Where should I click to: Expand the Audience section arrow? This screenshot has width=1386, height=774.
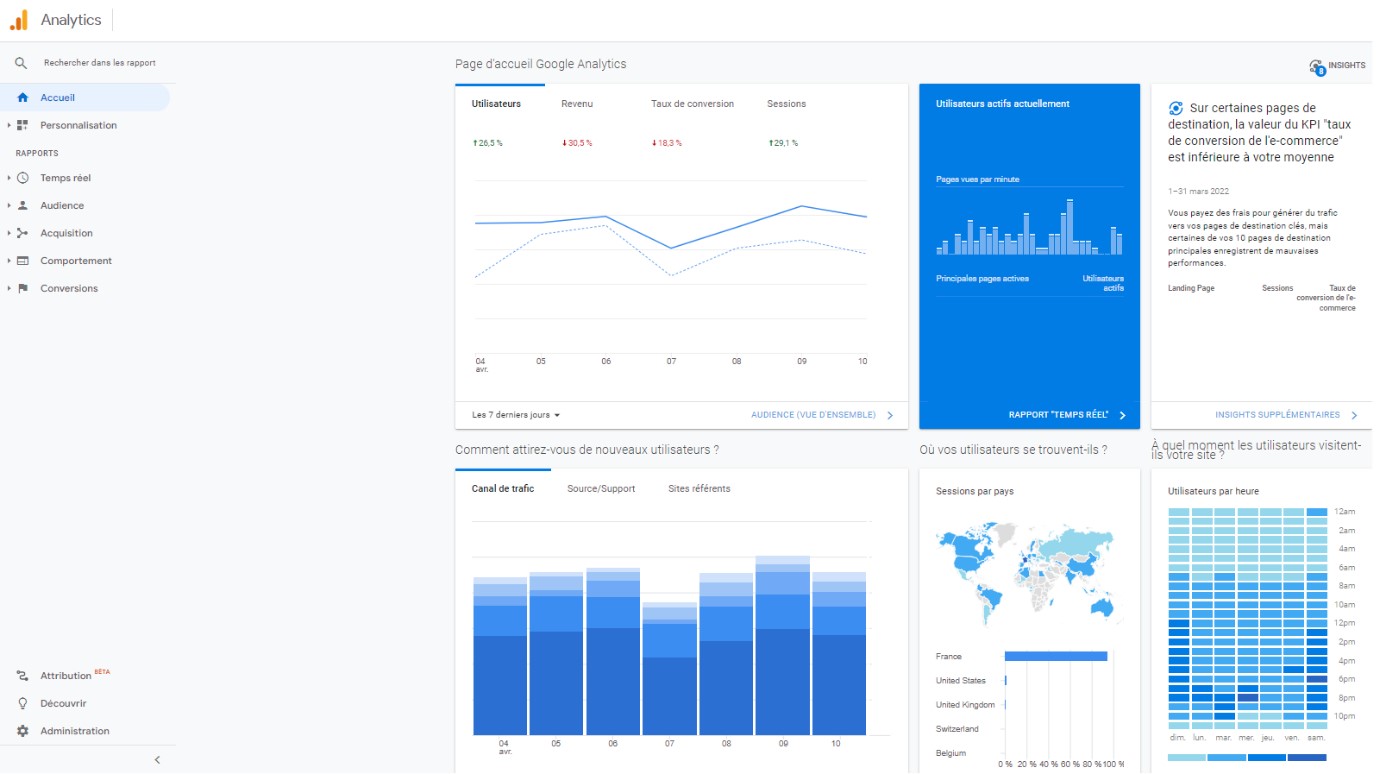(x=9, y=205)
